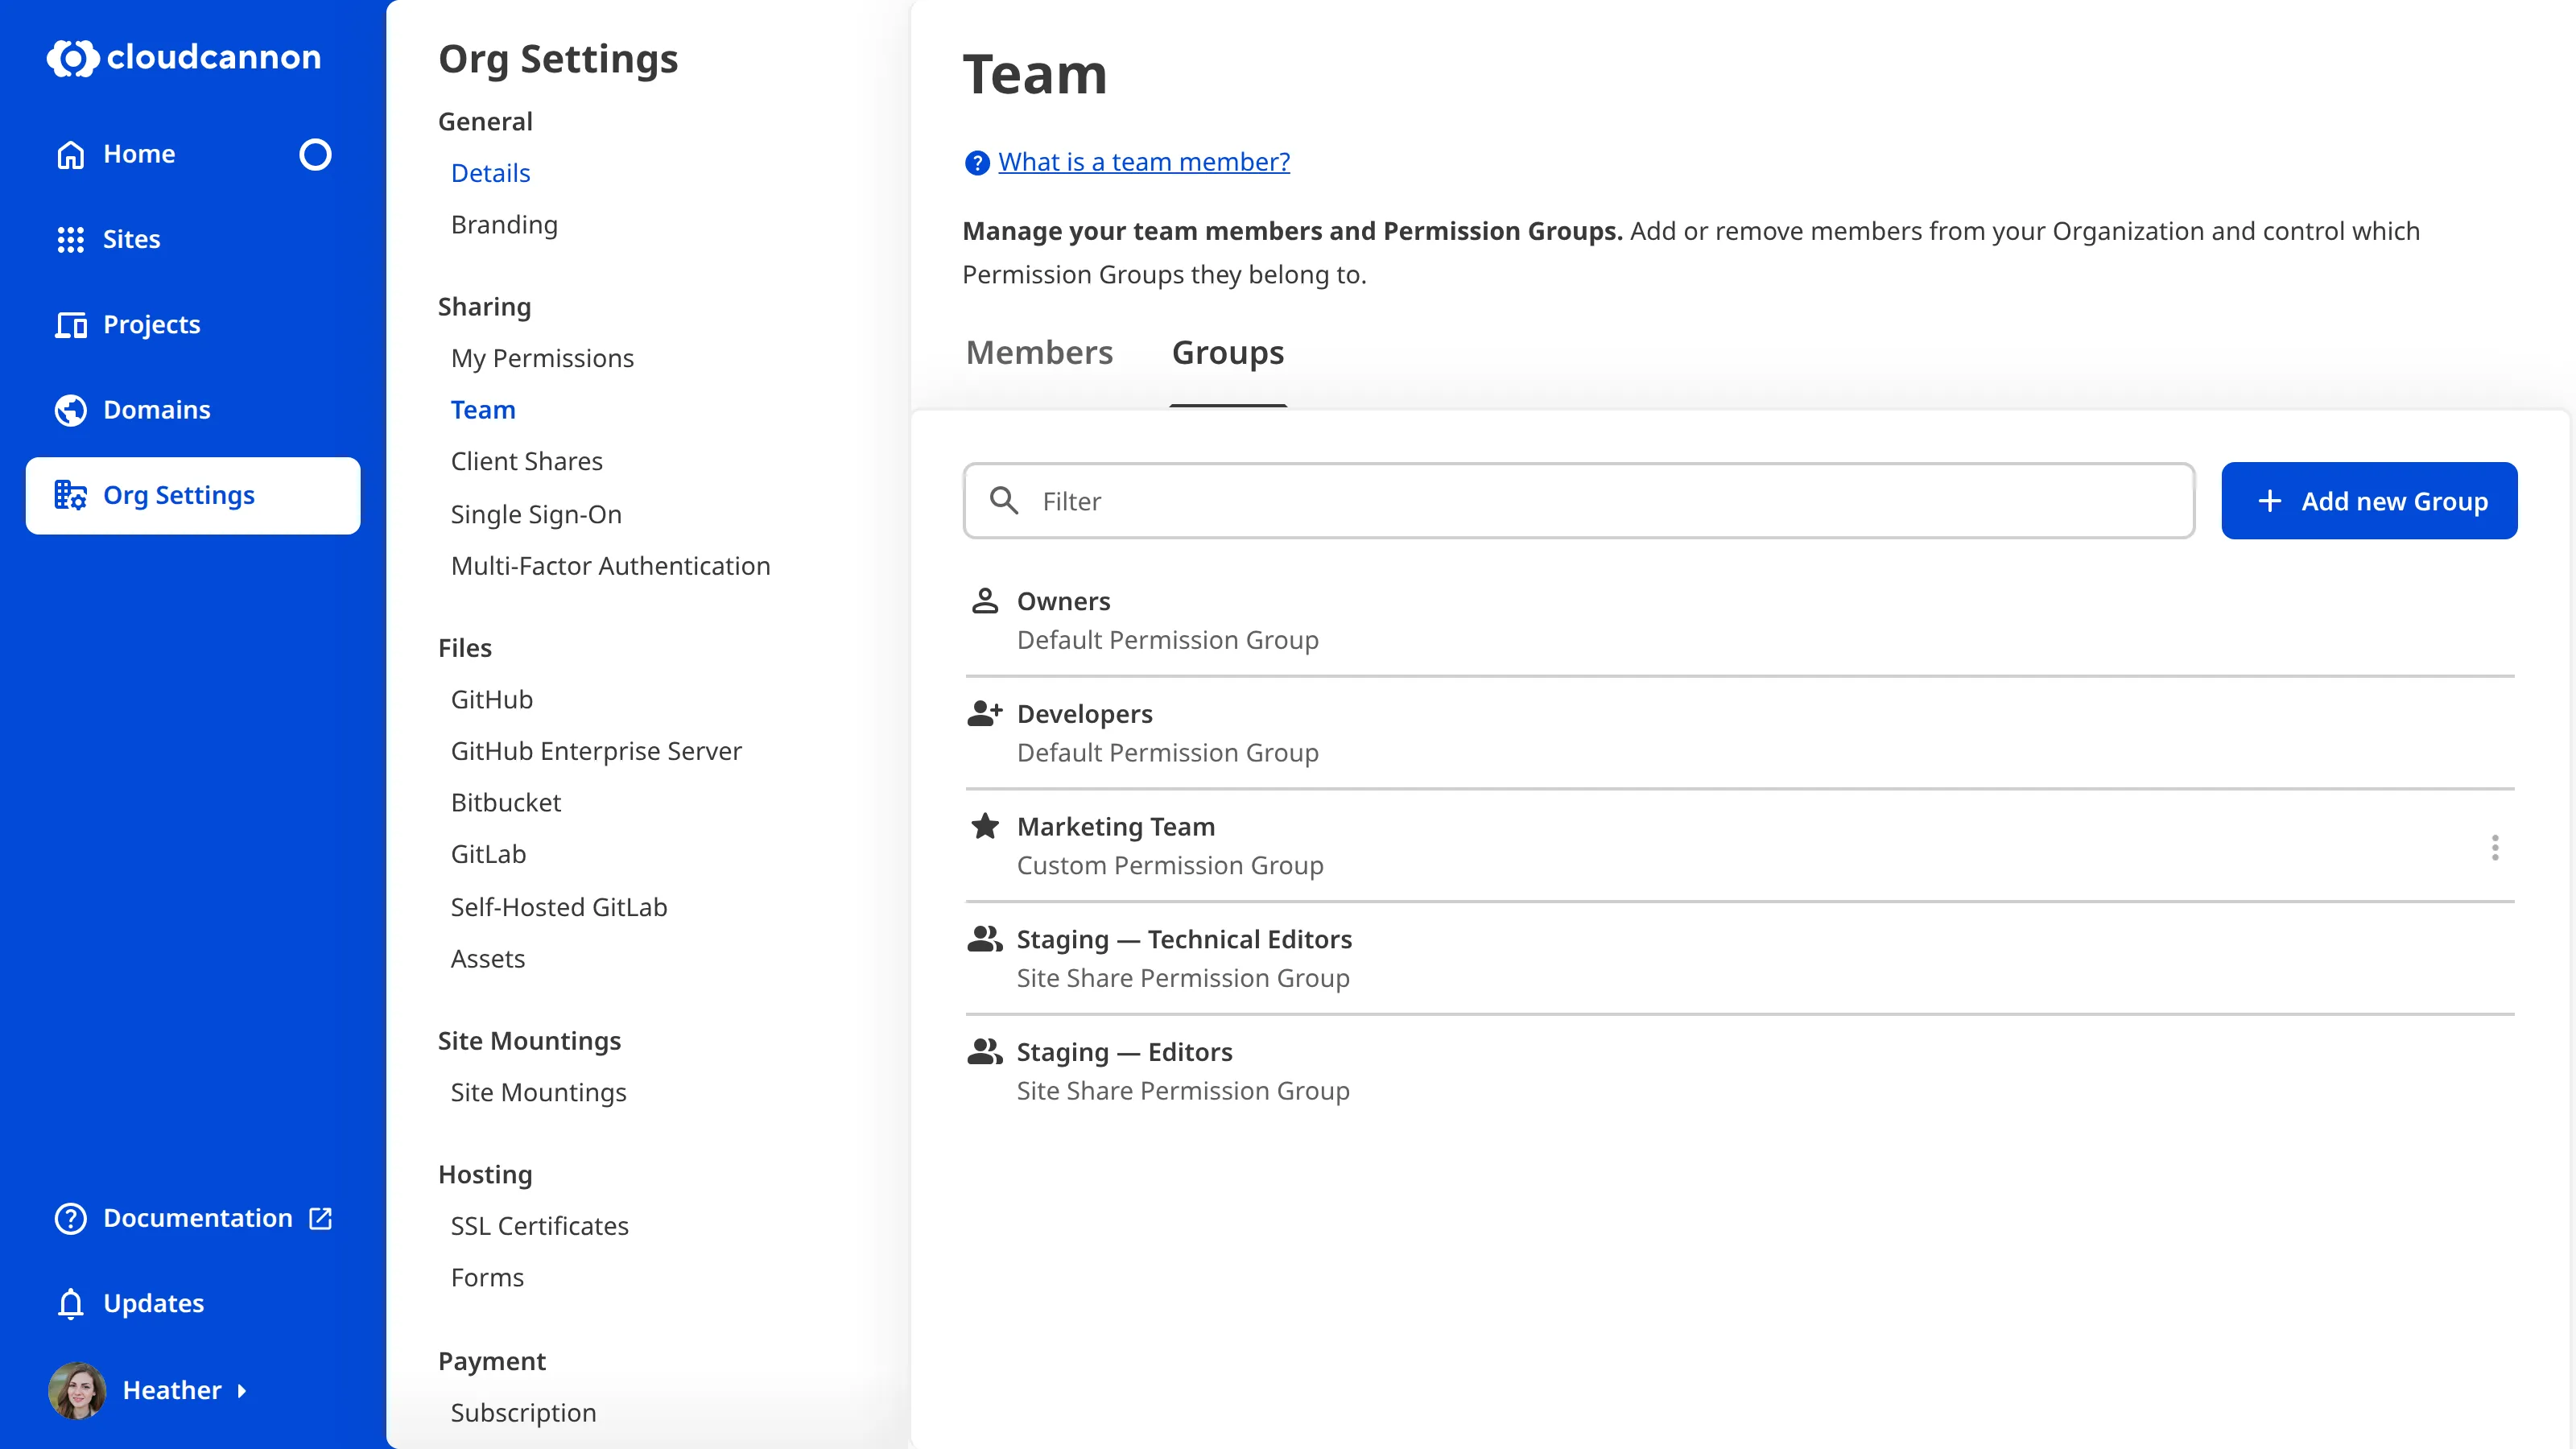Open Staging — Editors group
This screenshot has width=2576, height=1449.
click(1740, 1071)
